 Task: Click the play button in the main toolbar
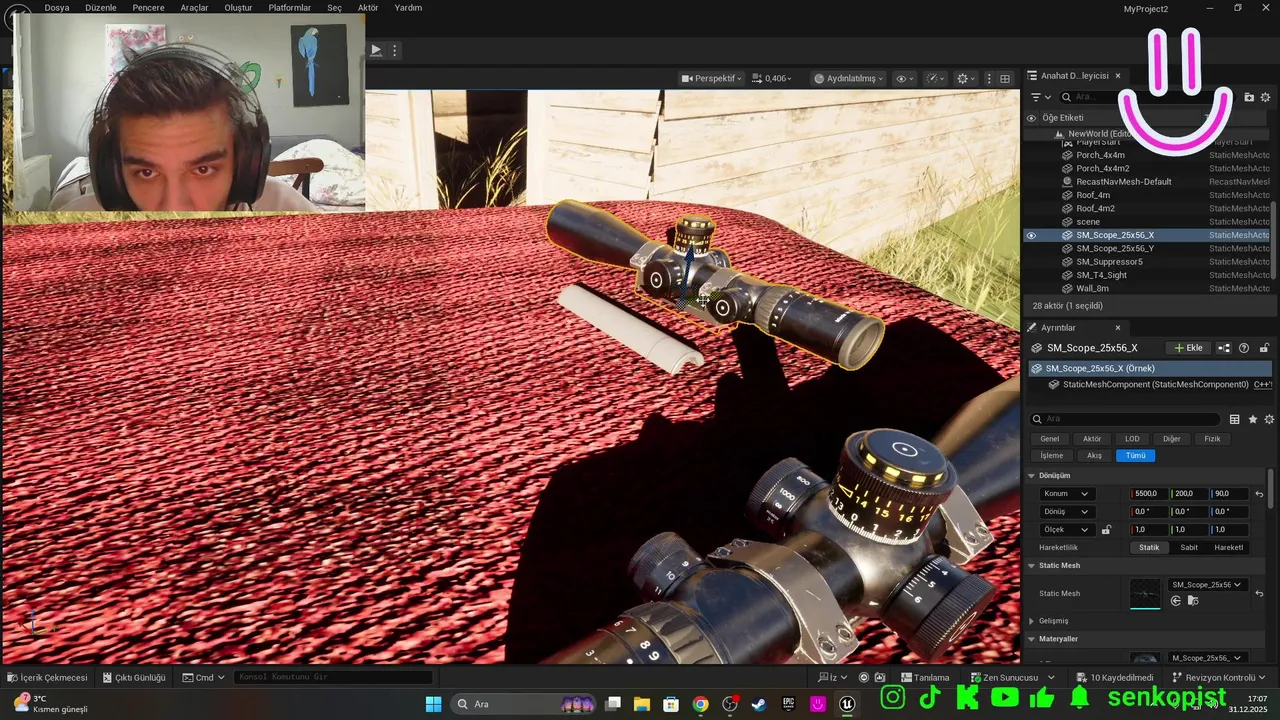(376, 50)
